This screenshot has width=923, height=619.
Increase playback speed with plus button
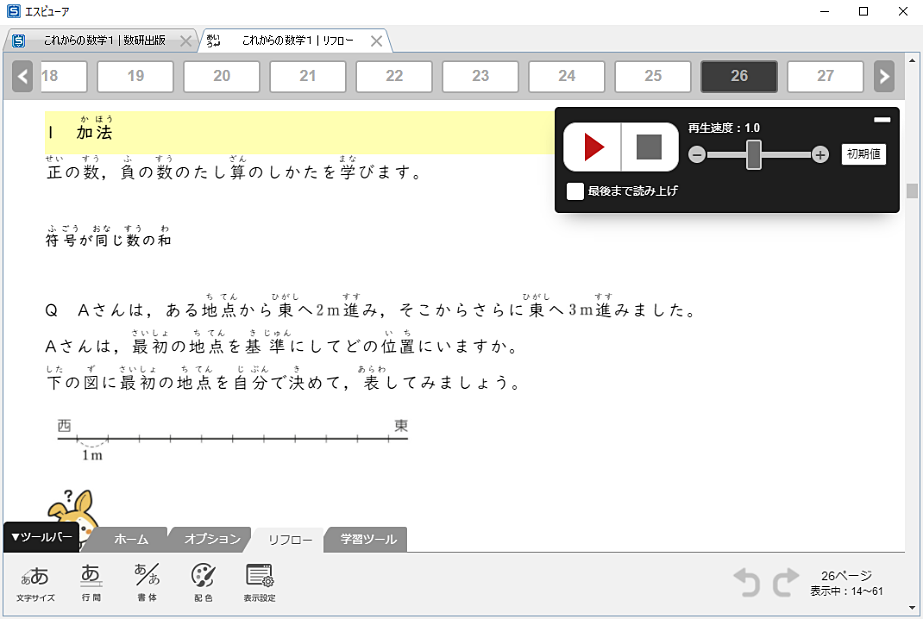[x=820, y=154]
